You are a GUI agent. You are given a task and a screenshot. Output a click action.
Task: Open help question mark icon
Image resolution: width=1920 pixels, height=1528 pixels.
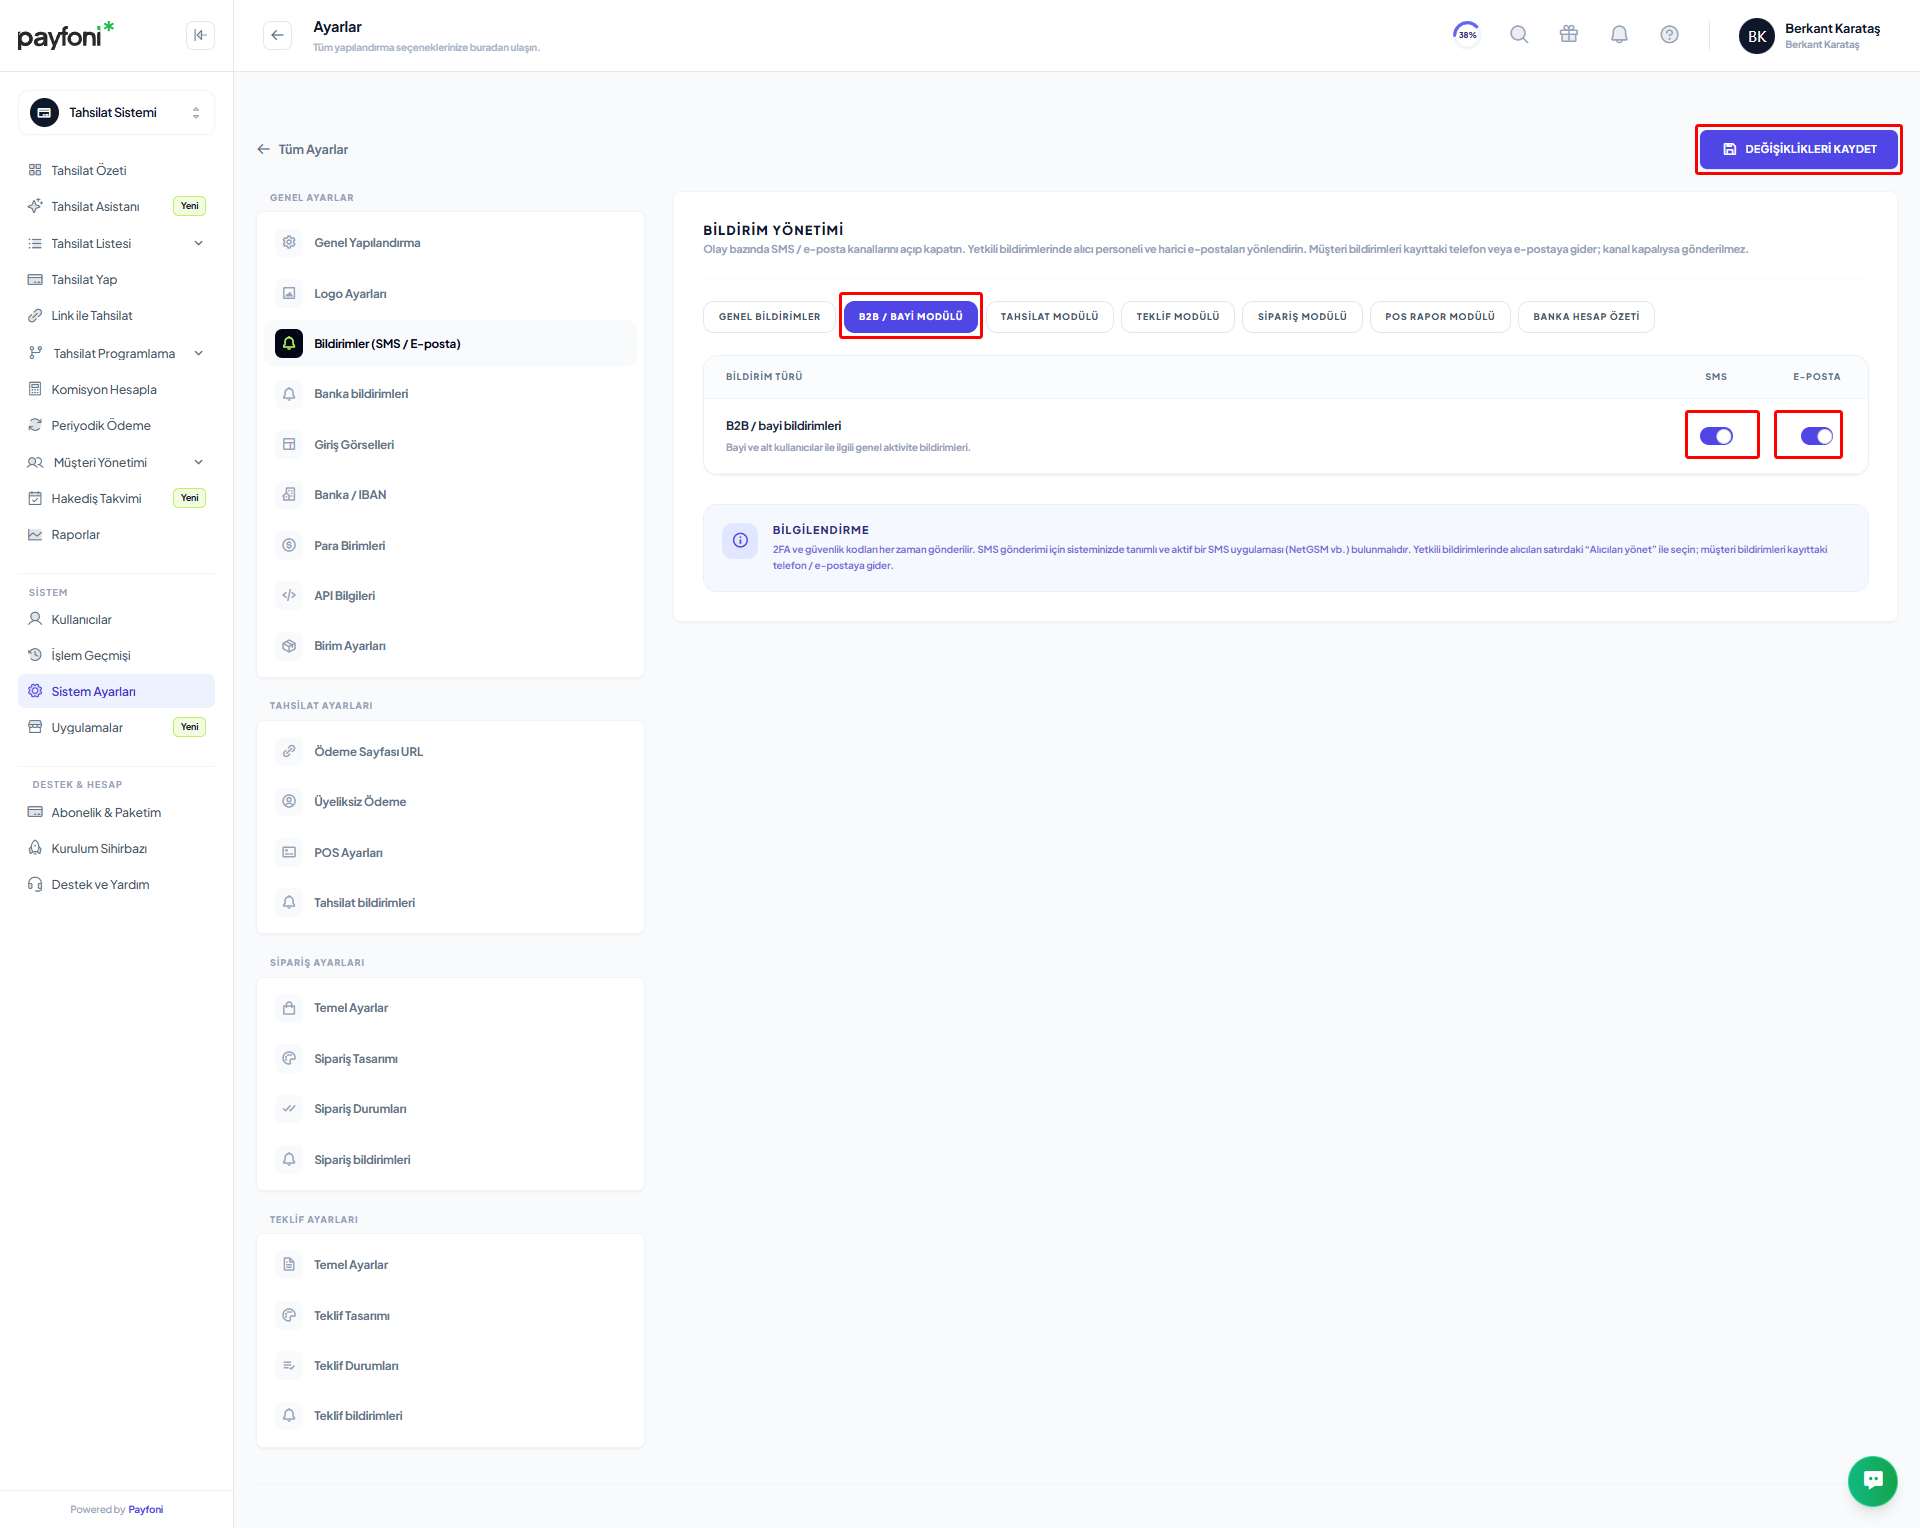1669,34
